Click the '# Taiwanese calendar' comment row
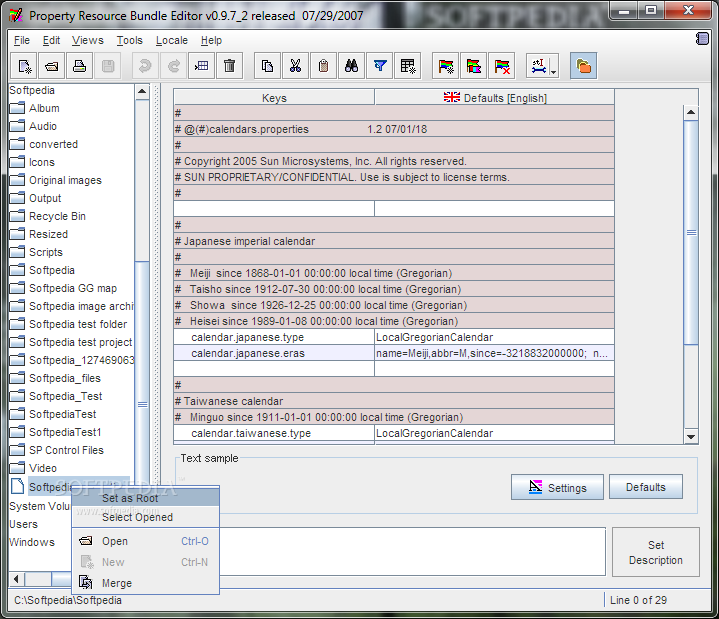 click(394, 401)
